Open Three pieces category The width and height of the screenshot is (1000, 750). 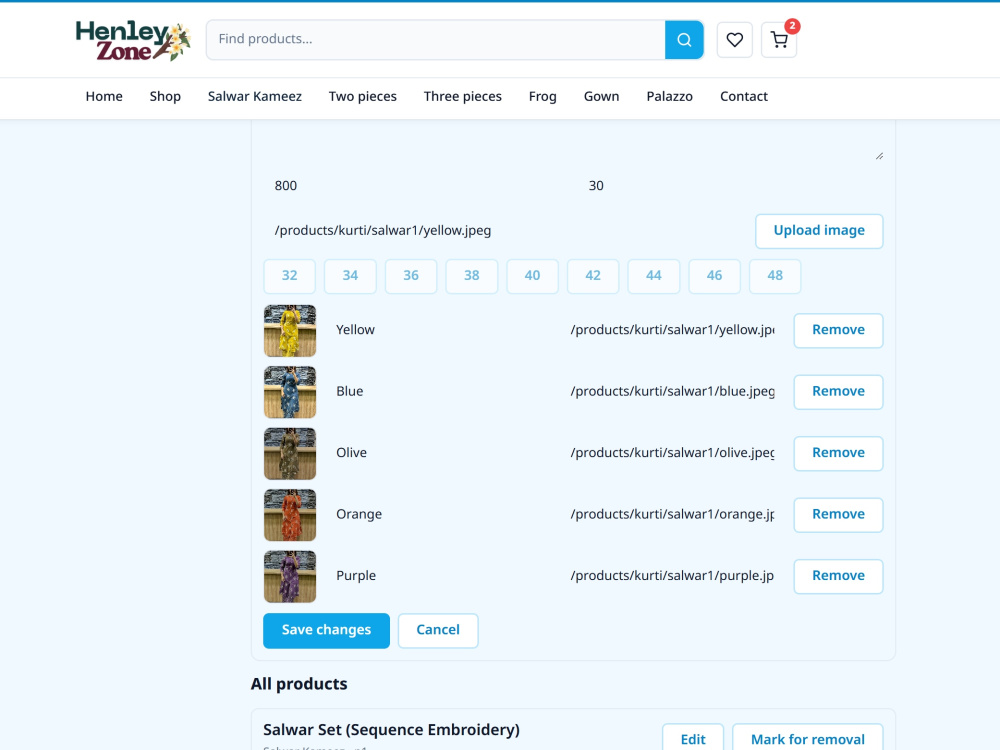462,96
